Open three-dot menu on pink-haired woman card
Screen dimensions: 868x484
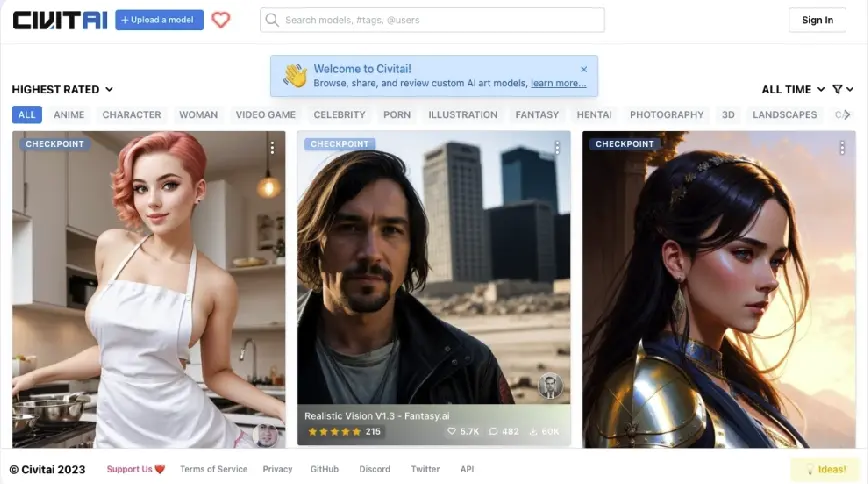point(272,148)
